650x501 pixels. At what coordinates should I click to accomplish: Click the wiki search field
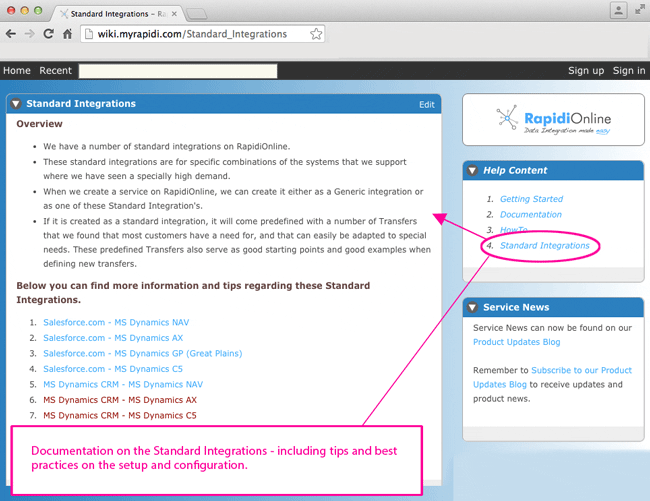(178, 71)
